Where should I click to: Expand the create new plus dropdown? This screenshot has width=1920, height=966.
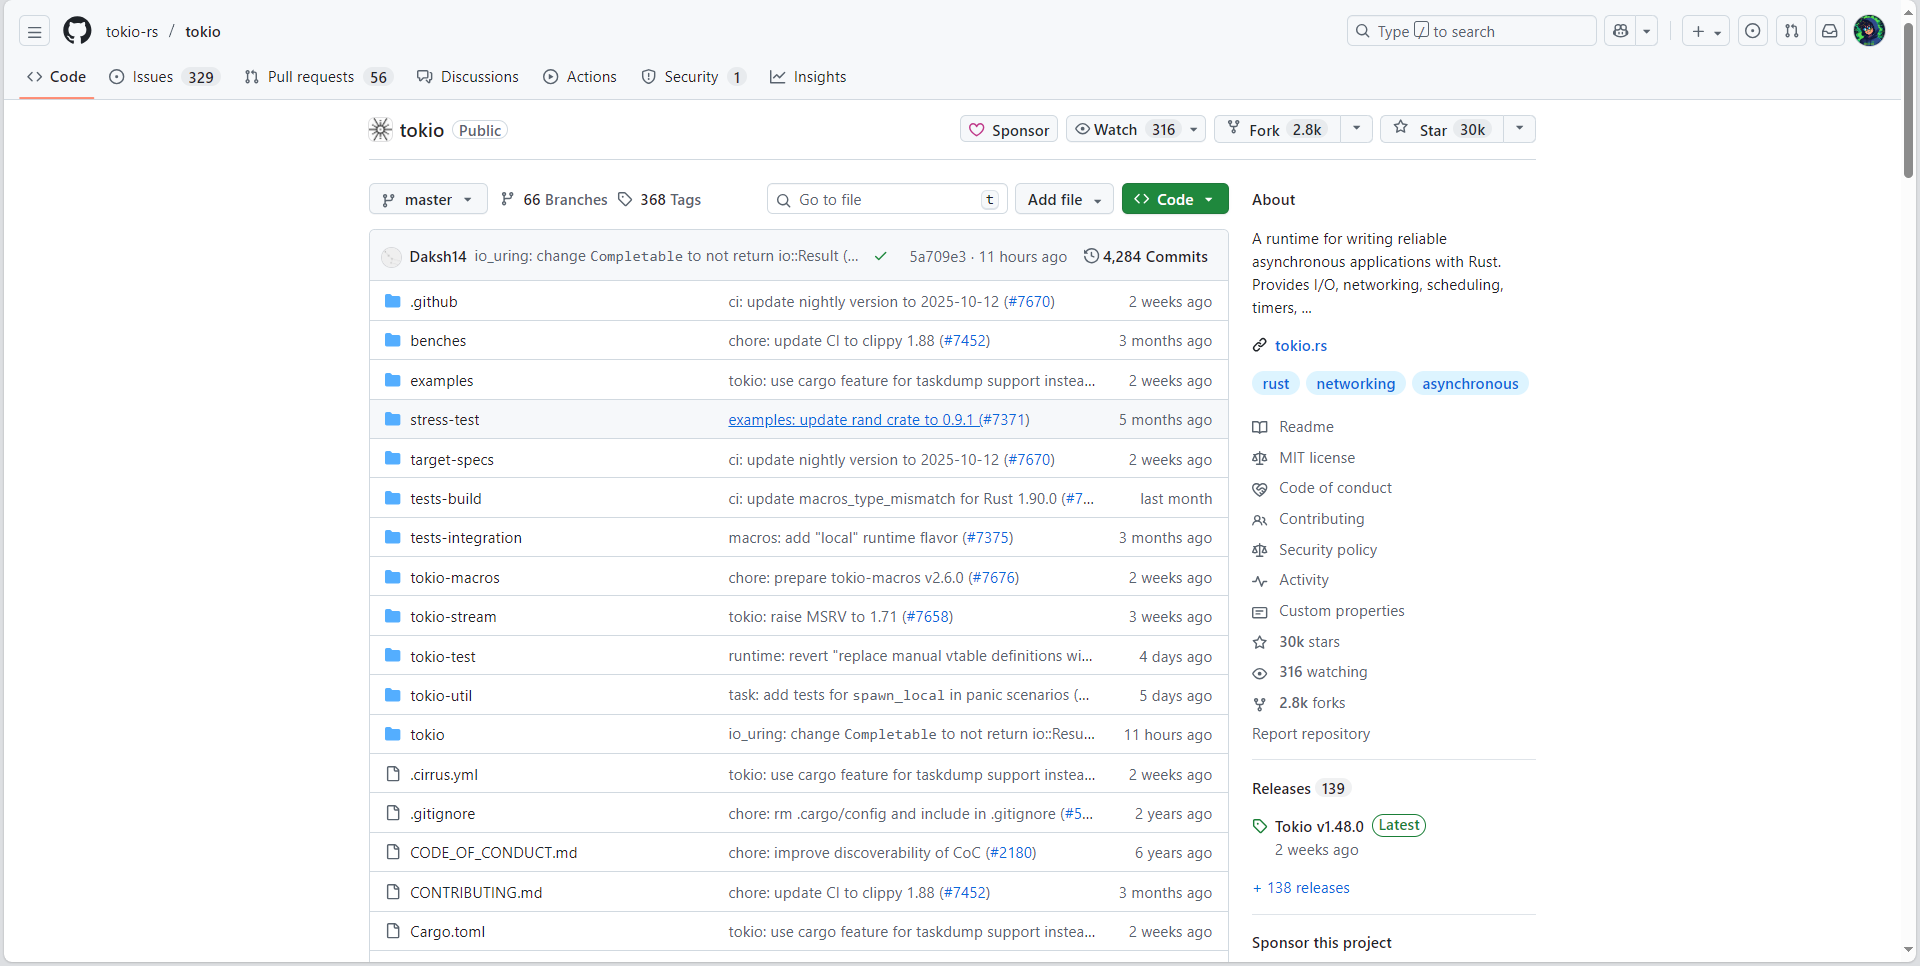[1706, 31]
